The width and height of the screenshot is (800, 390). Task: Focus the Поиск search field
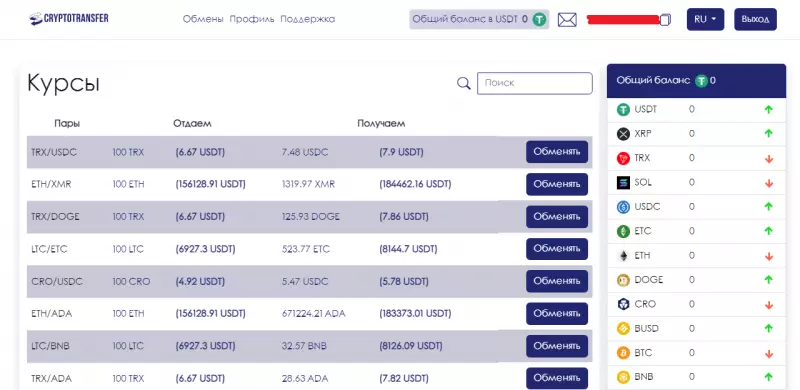pos(535,83)
